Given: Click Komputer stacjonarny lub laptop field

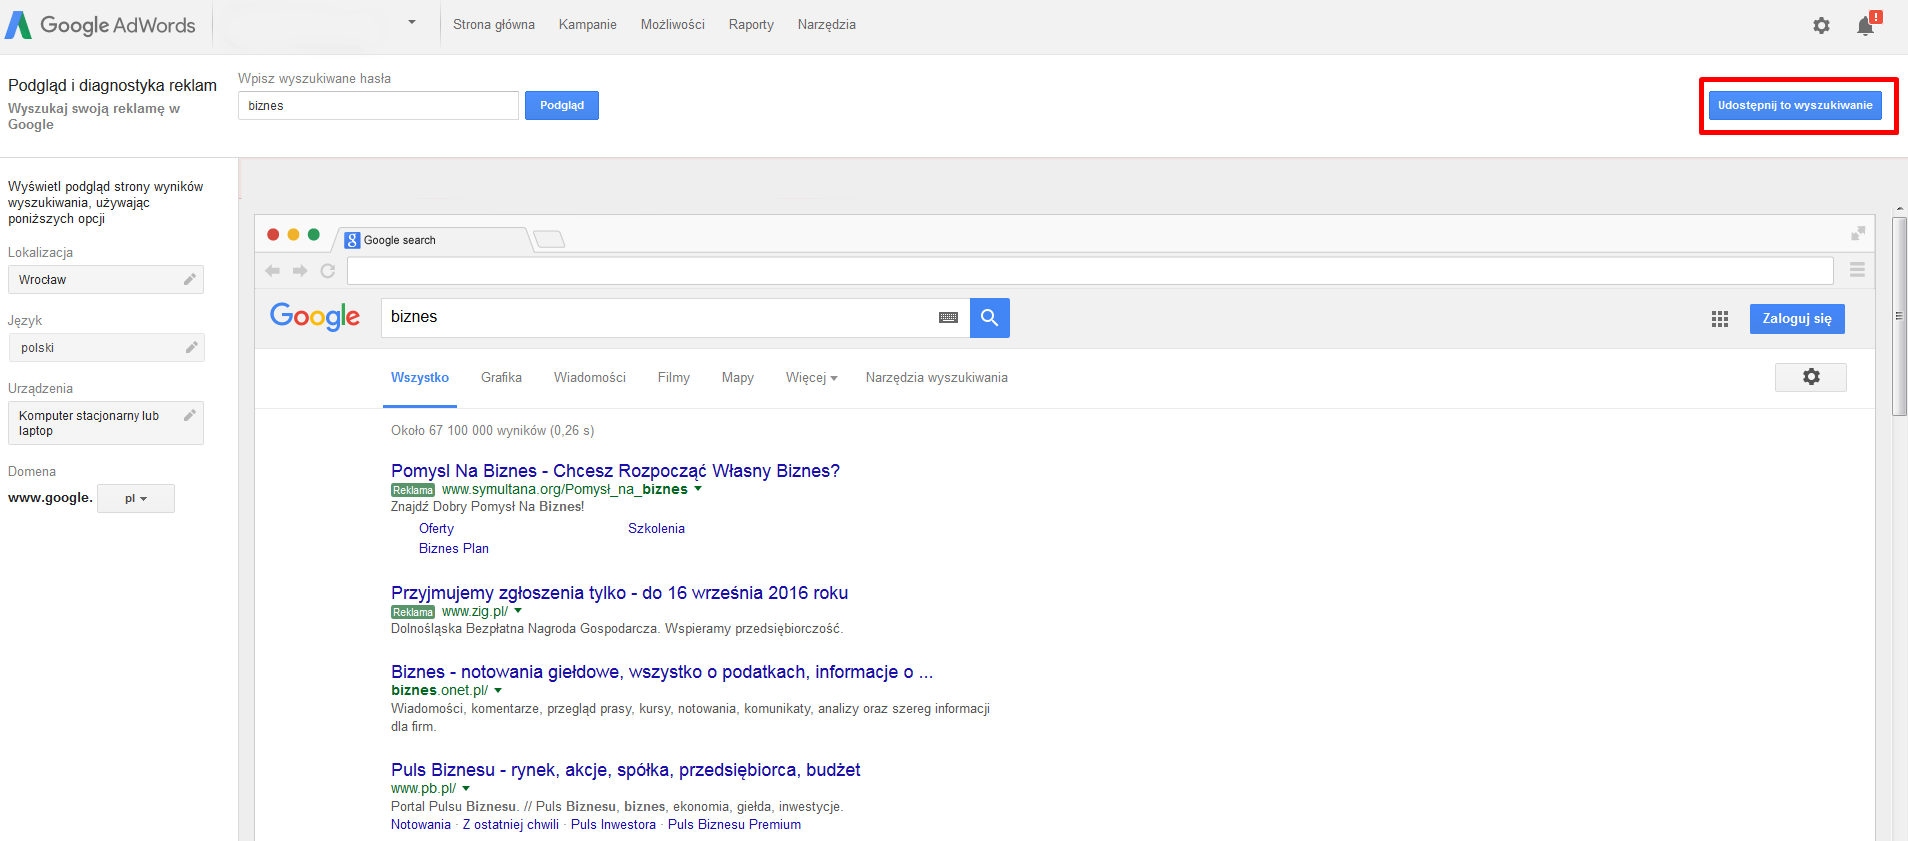Looking at the screenshot, I should point(106,423).
